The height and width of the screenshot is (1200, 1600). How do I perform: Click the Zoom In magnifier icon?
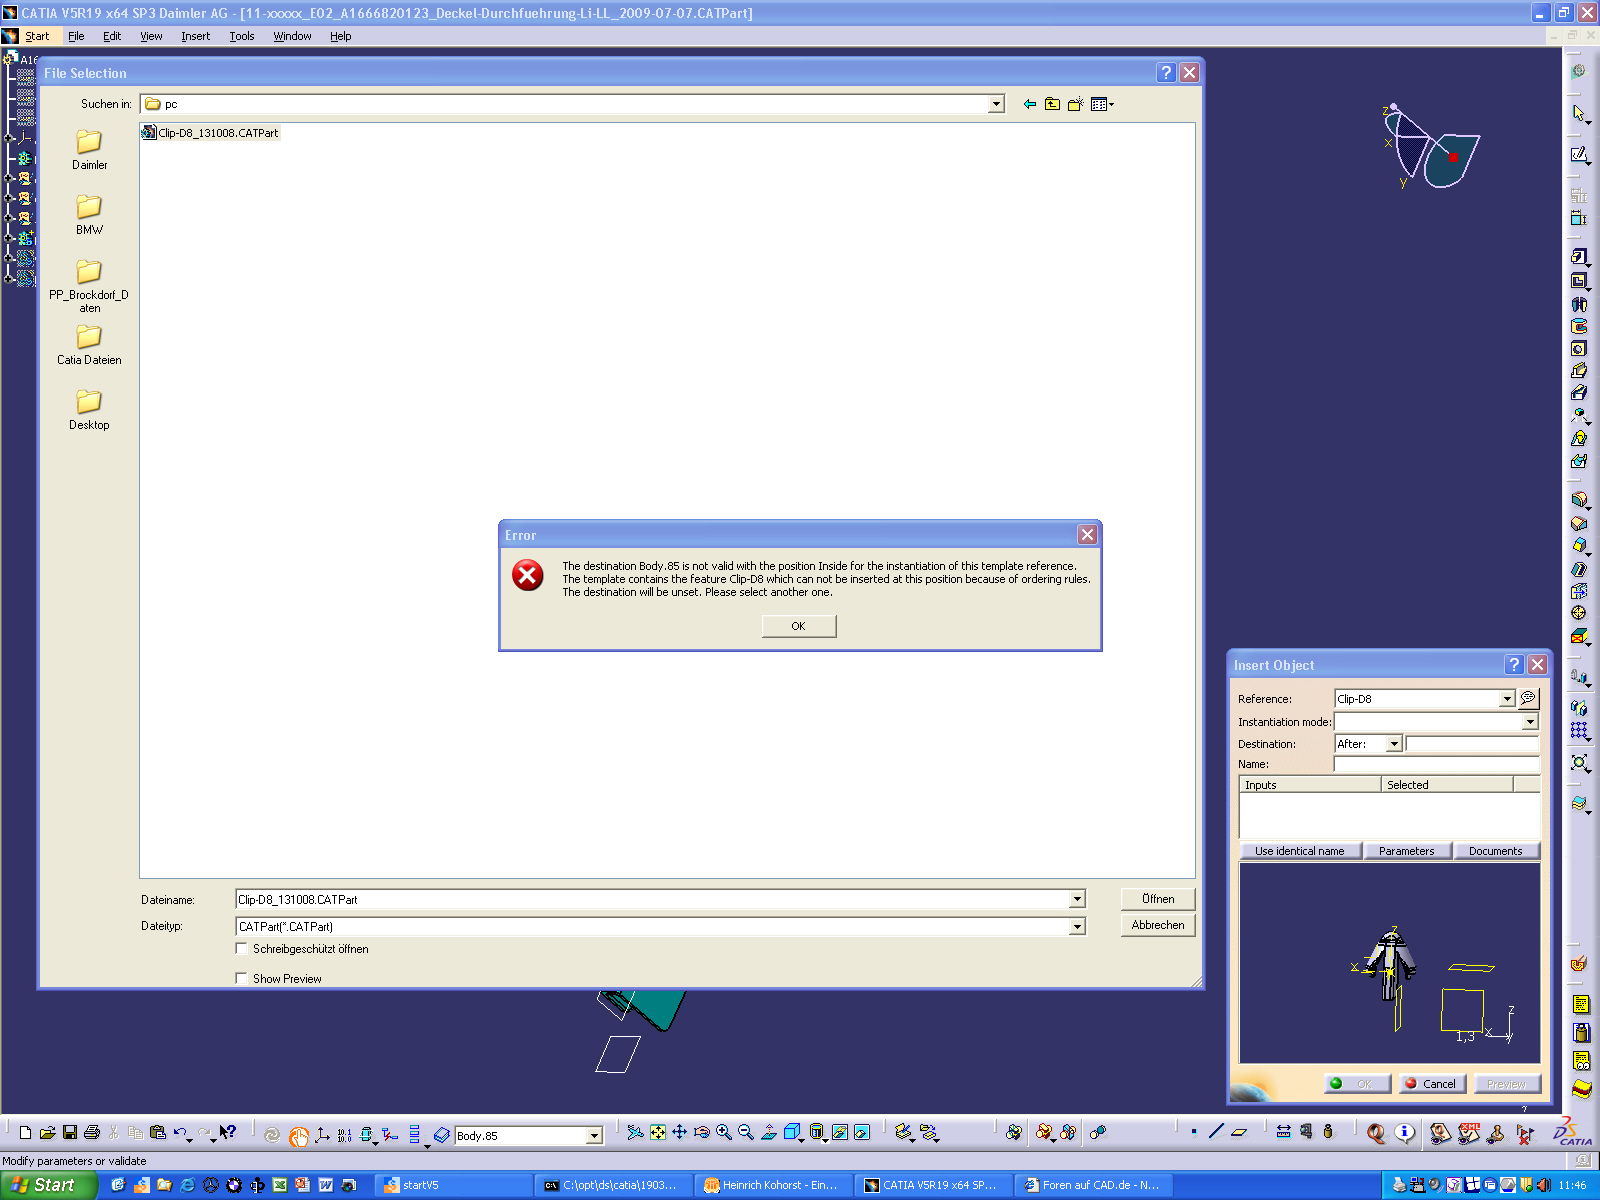(x=724, y=1133)
